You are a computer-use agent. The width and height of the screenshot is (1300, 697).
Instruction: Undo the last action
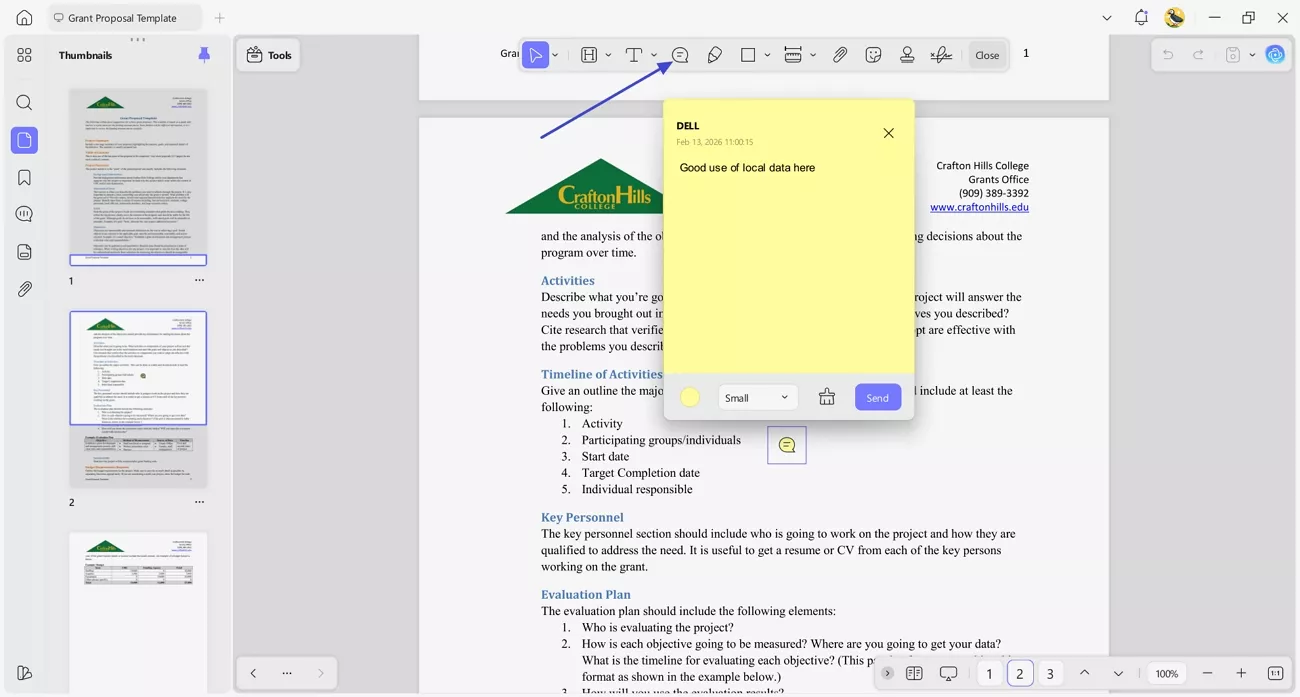click(x=1168, y=55)
